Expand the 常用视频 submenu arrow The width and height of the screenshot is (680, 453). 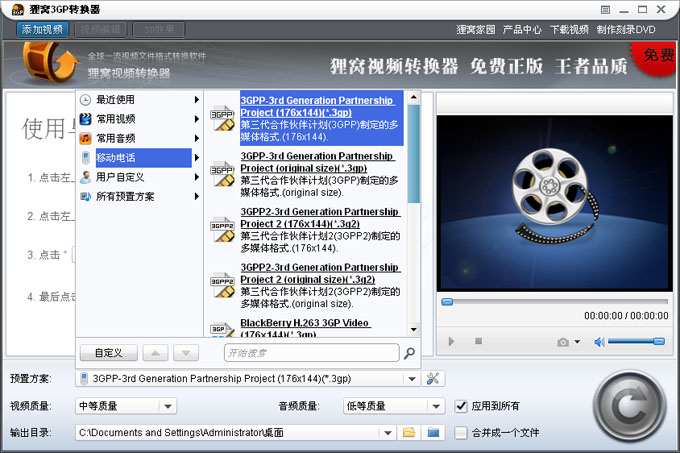pos(196,119)
